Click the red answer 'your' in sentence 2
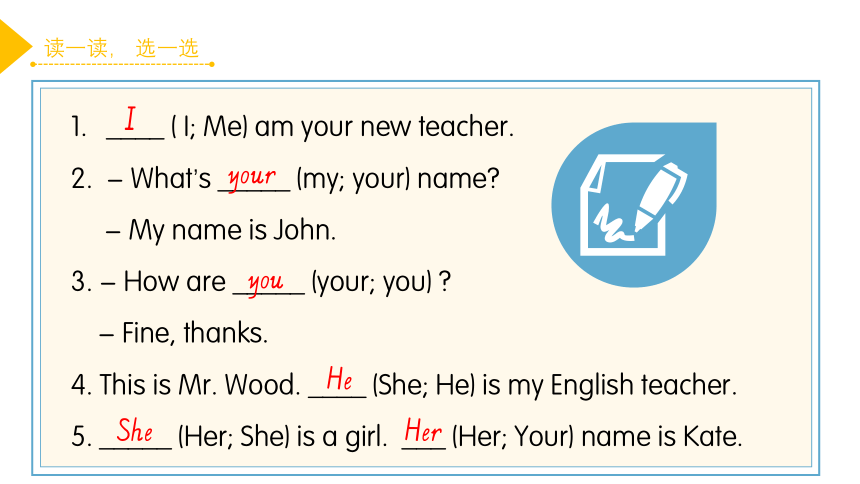The image size is (860, 484). [252, 178]
